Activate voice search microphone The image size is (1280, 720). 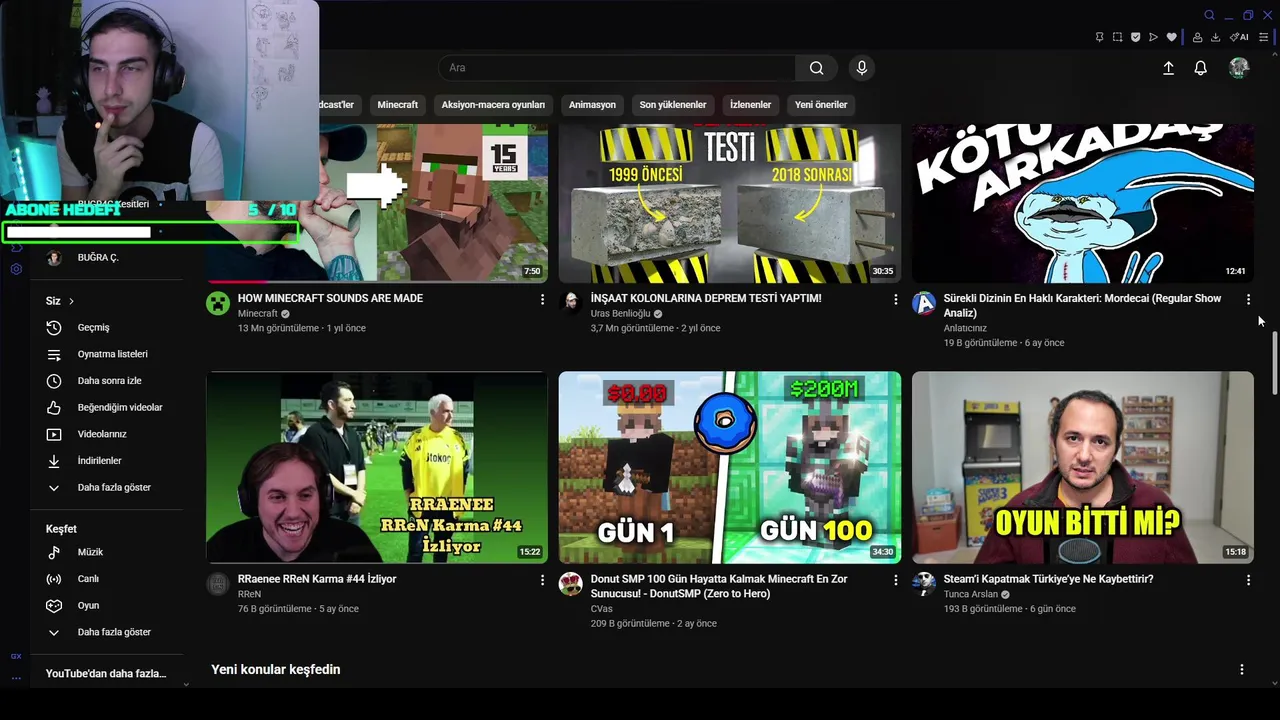point(862,68)
